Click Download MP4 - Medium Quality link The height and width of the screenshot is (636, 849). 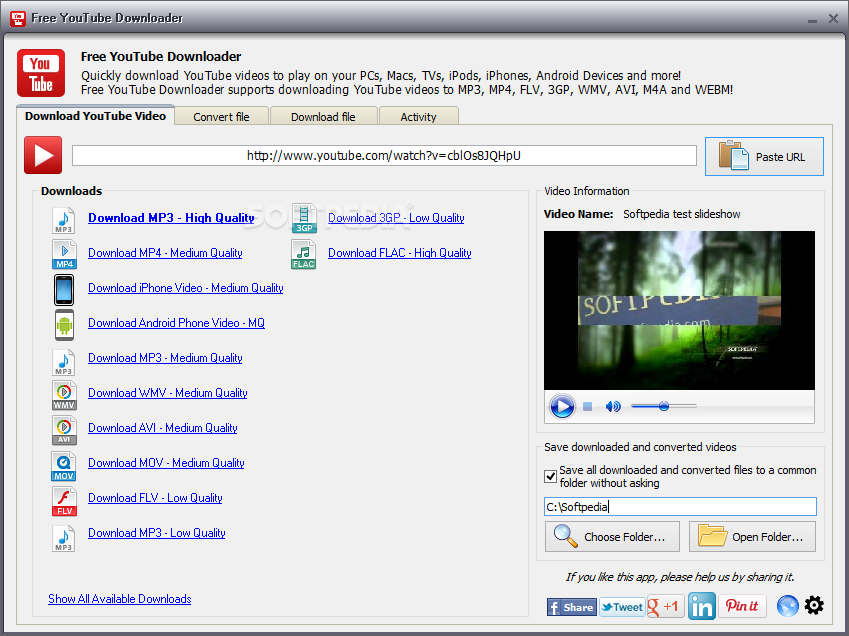[165, 253]
